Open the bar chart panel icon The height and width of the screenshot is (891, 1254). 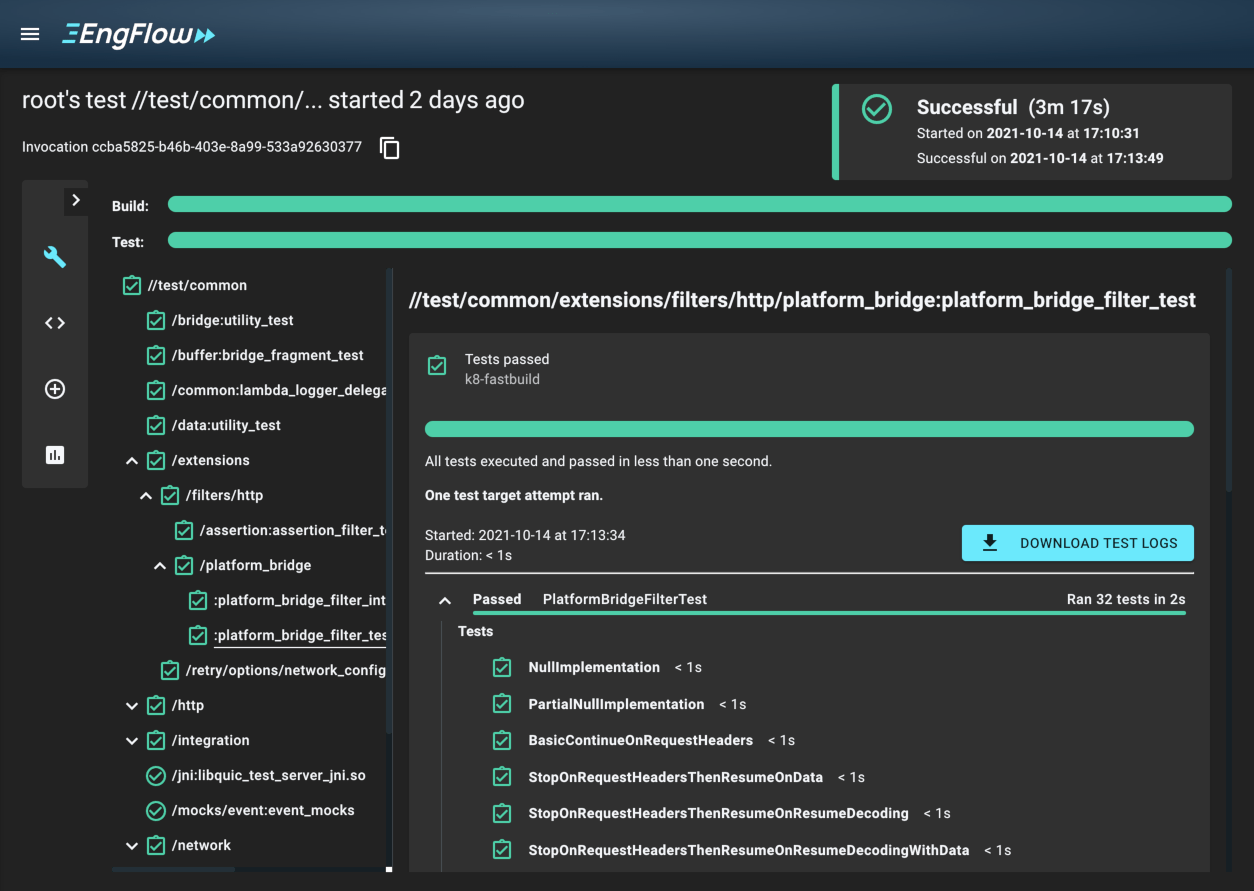[x=55, y=455]
